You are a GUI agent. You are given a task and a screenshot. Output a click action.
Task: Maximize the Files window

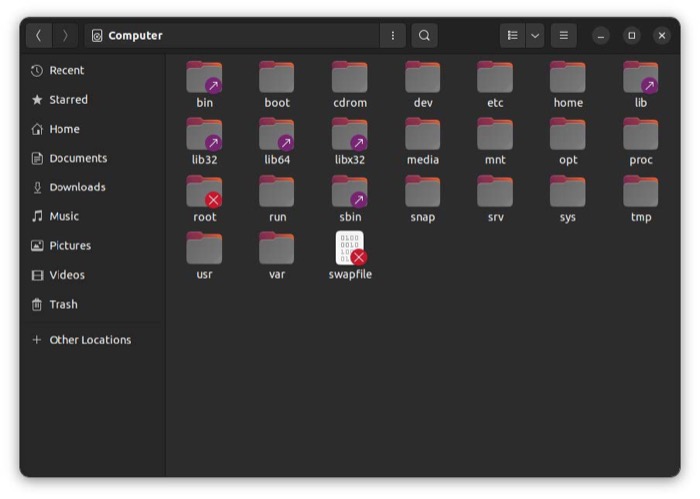click(631, 35)
